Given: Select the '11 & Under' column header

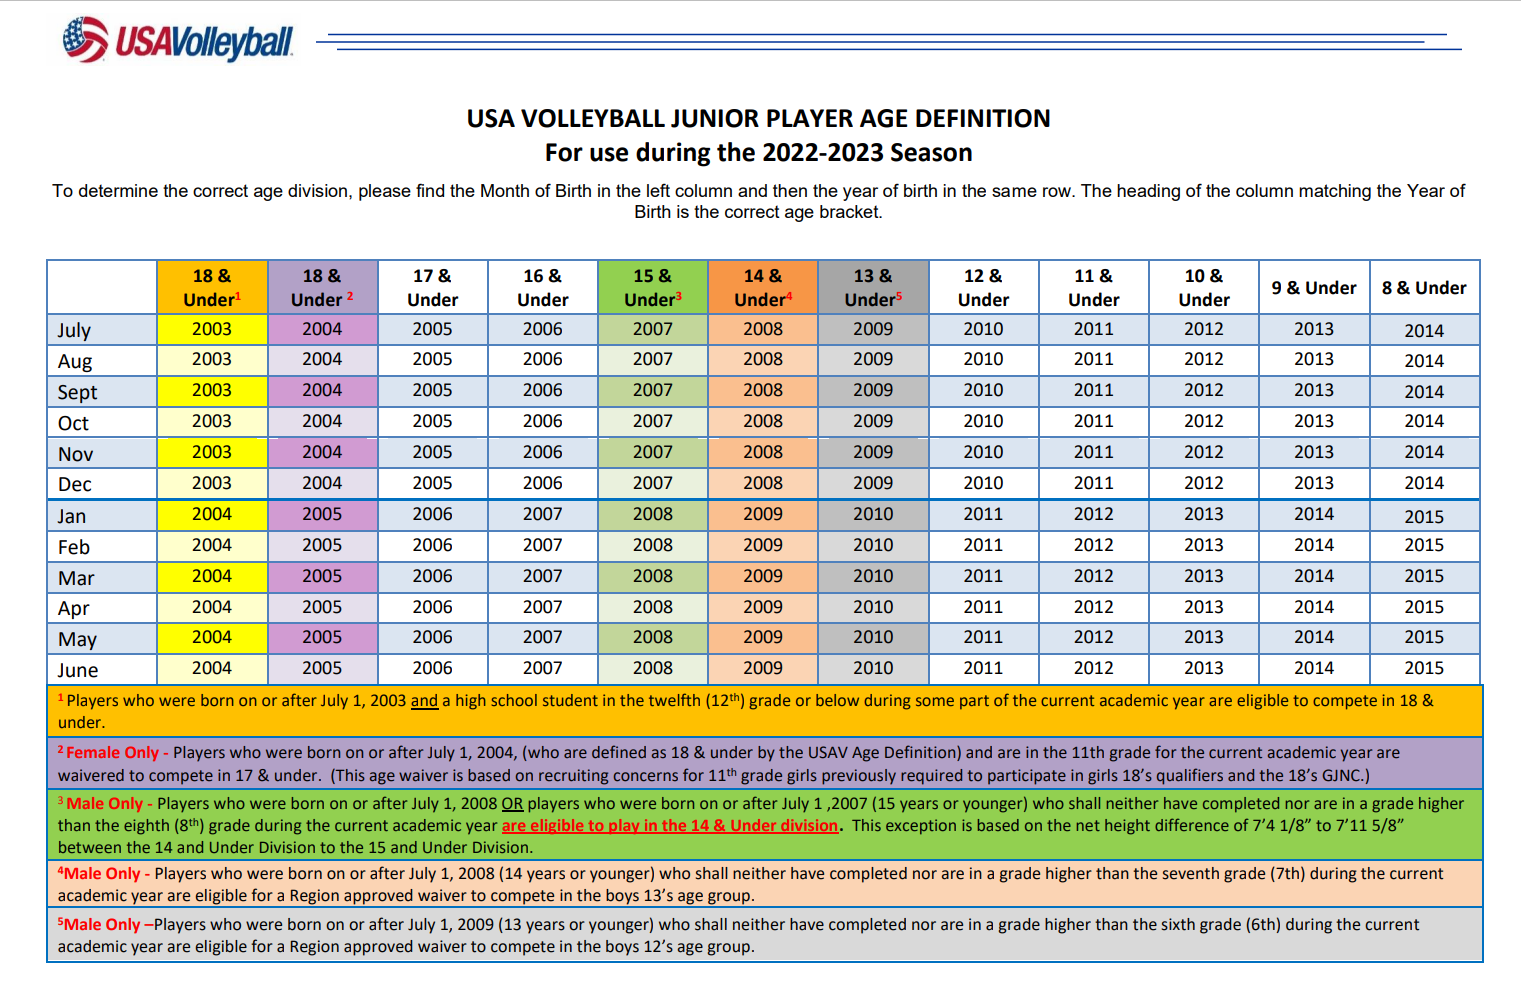Looking at the screenshot, I should coord(1094,288).
